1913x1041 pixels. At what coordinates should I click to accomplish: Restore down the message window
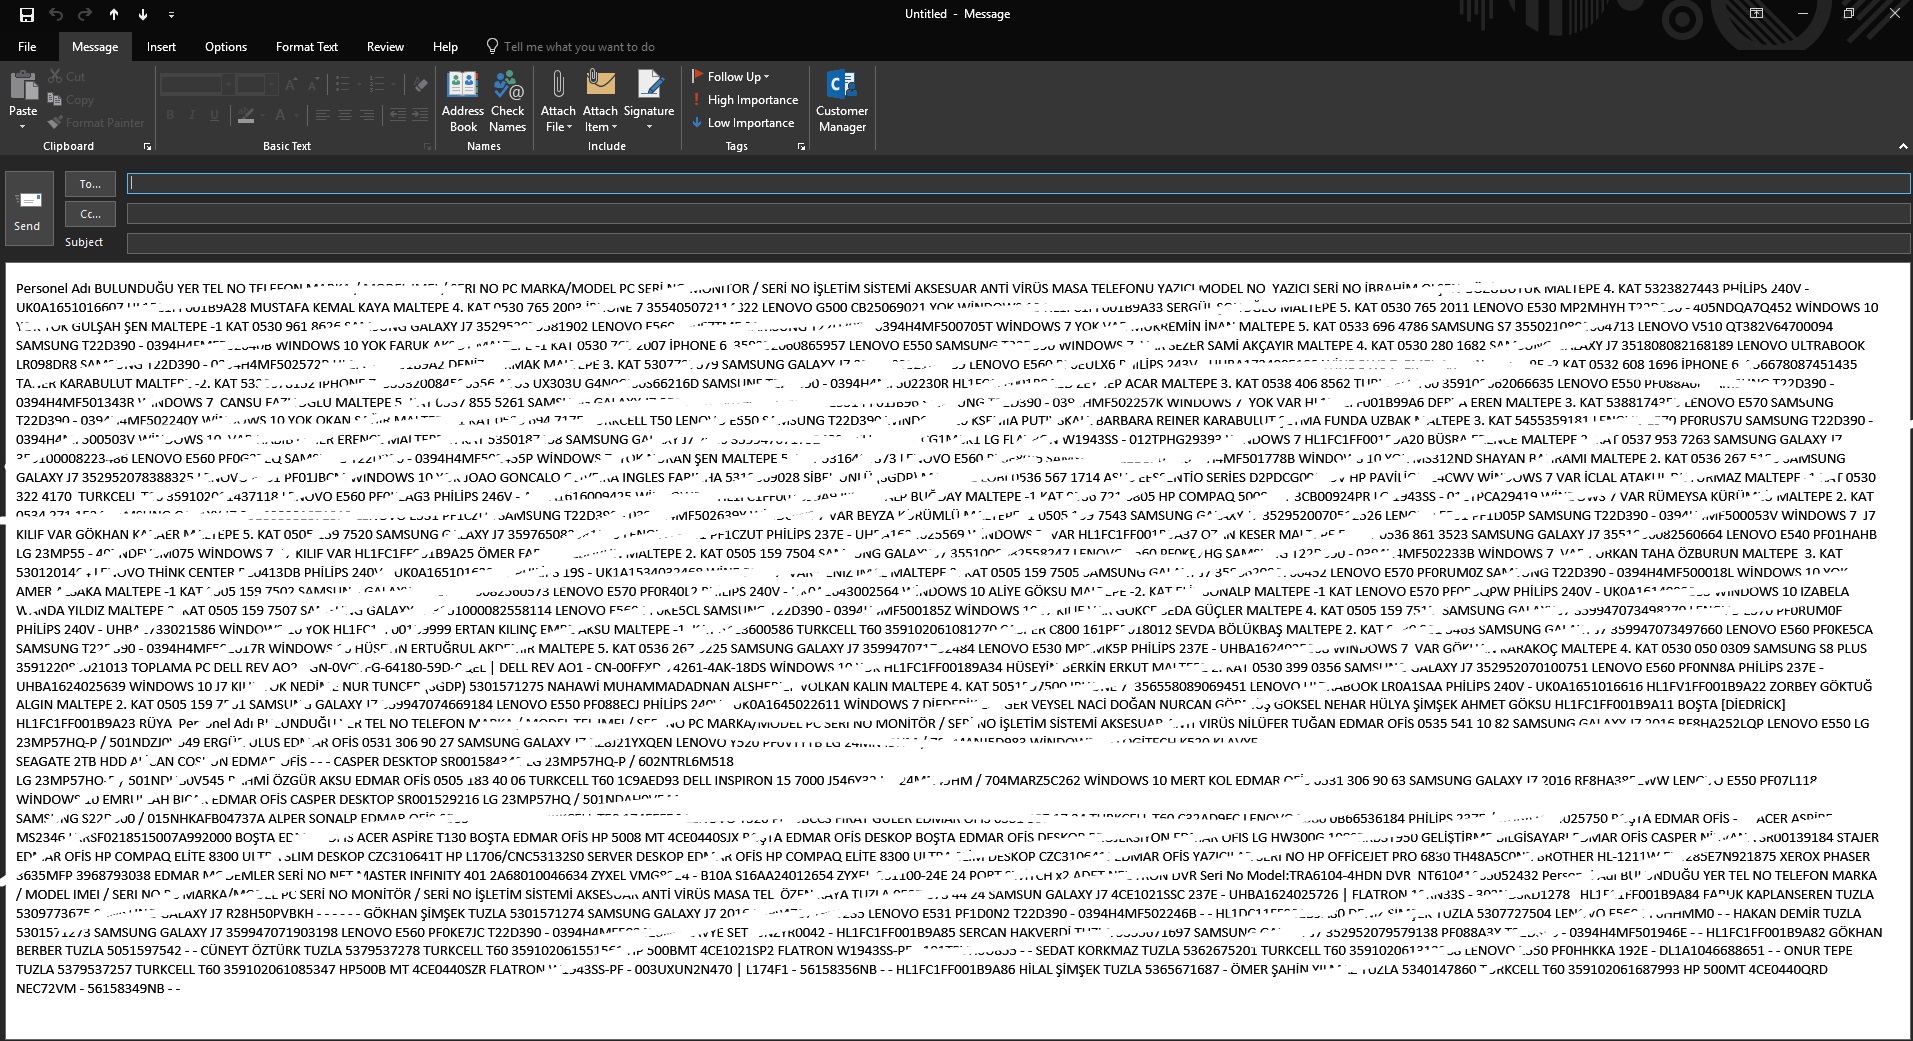tap(1849, 14)
